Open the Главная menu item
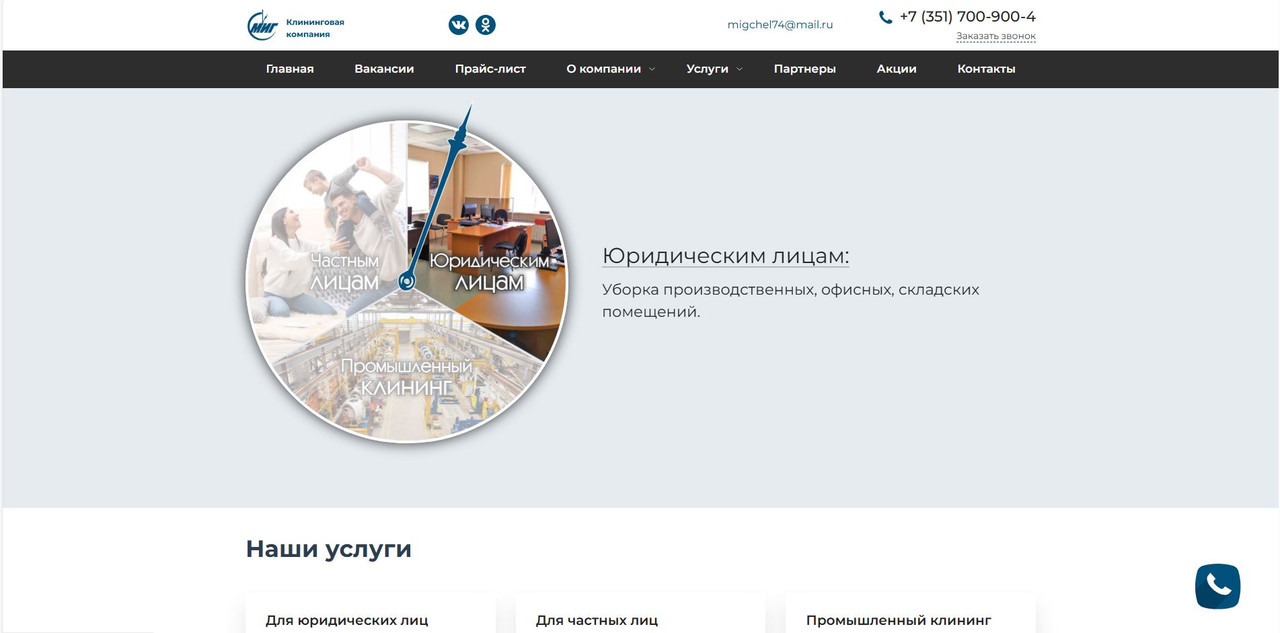Screen dimensions: 1280x633 coord(290,69)
